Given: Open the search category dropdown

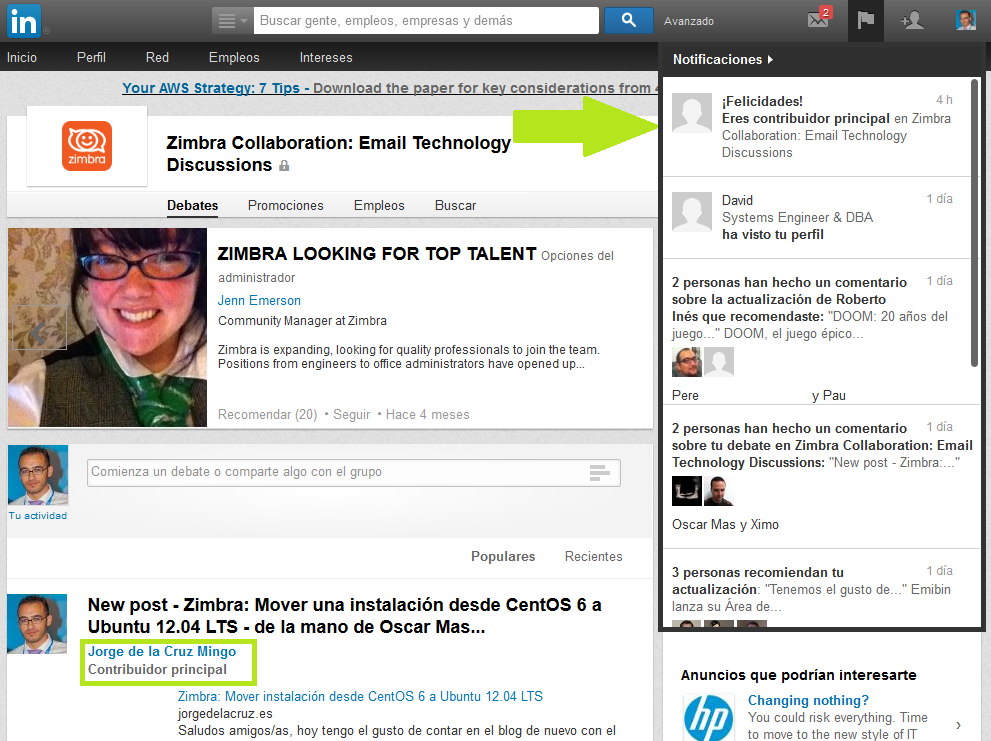Looking at the screenshot, I should coord(232,21).
